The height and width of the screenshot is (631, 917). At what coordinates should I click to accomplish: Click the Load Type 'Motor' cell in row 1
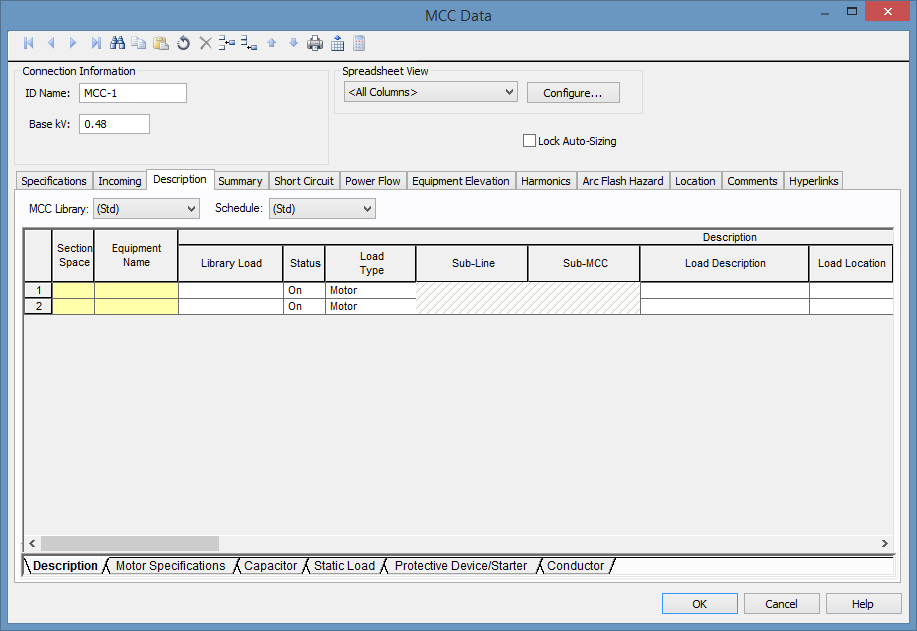coord(371,290)
